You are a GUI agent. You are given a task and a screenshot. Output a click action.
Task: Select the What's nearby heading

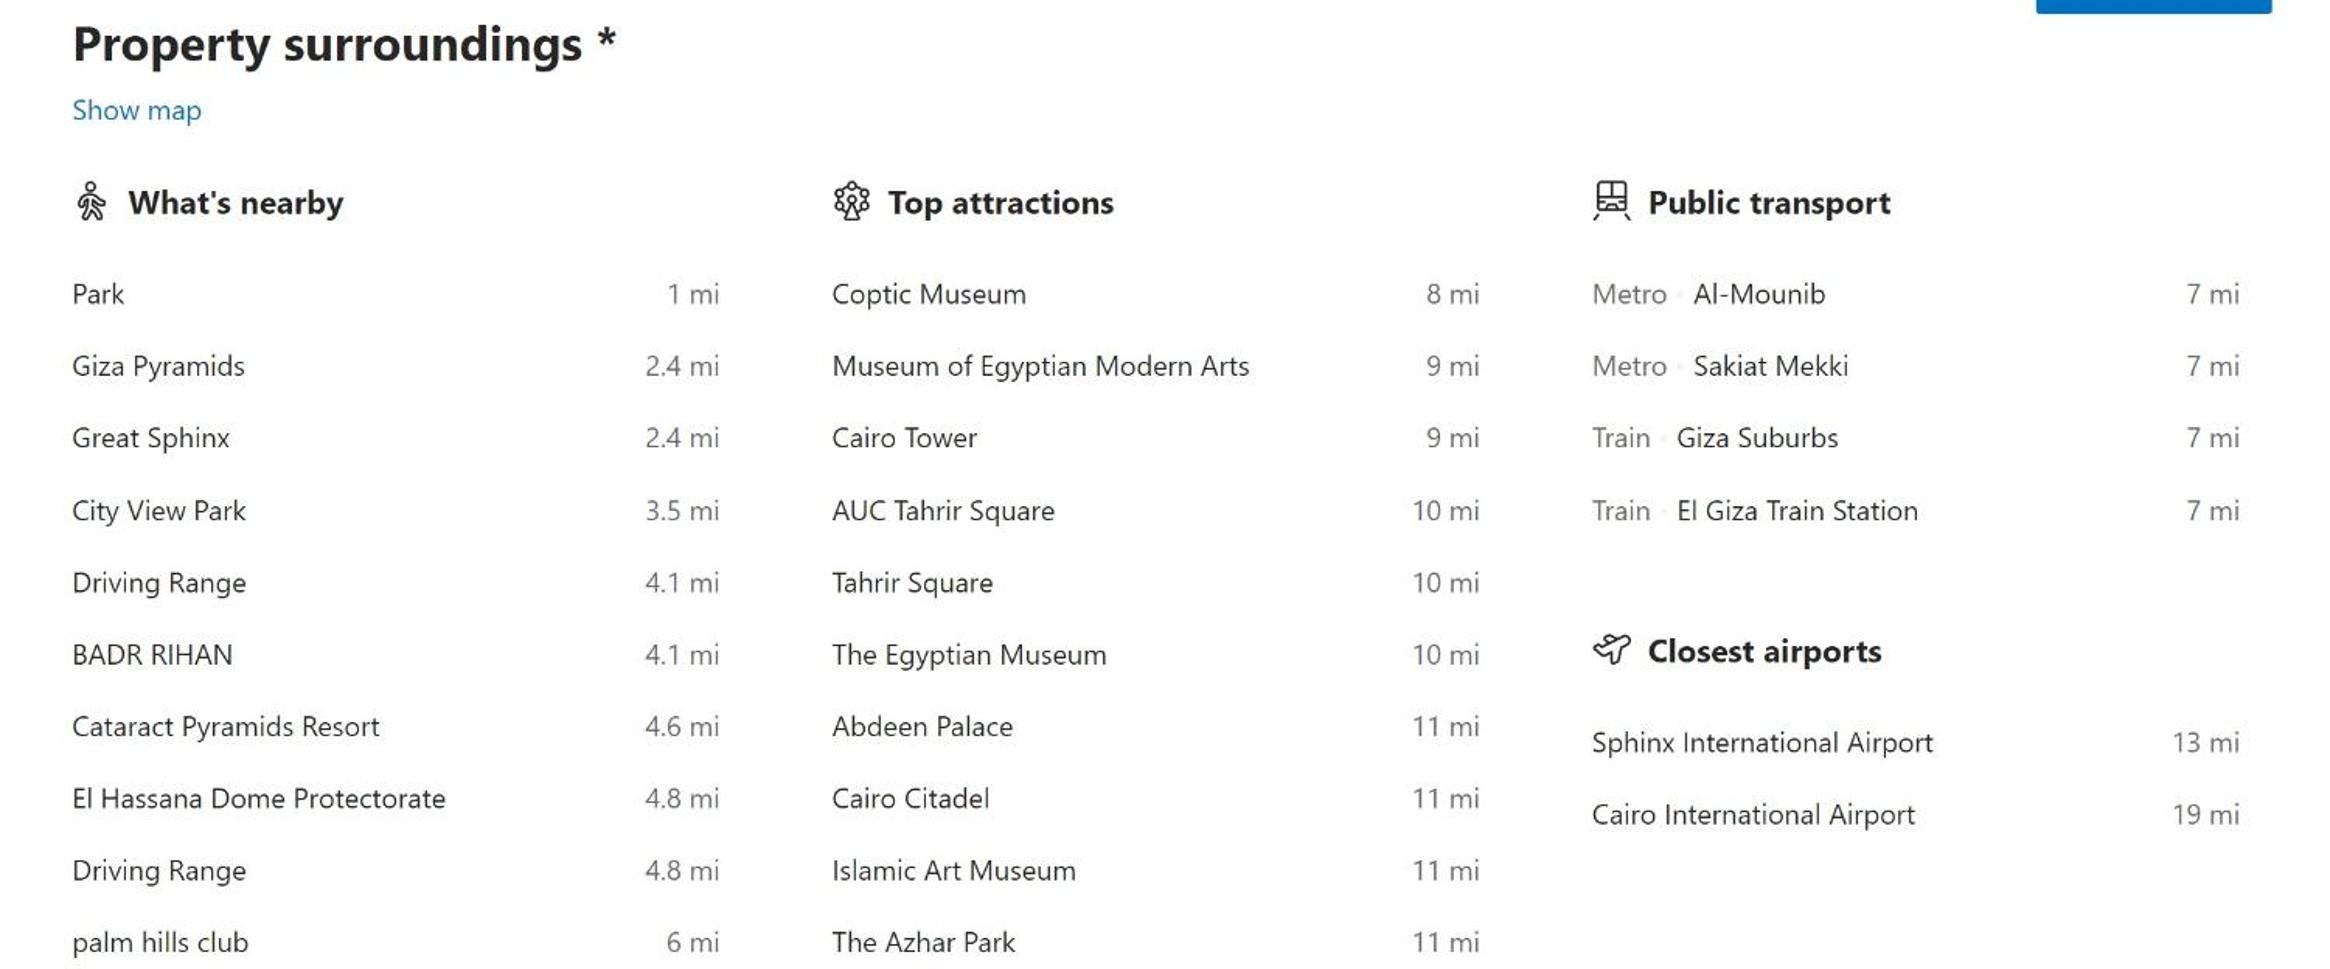[235, 203]
